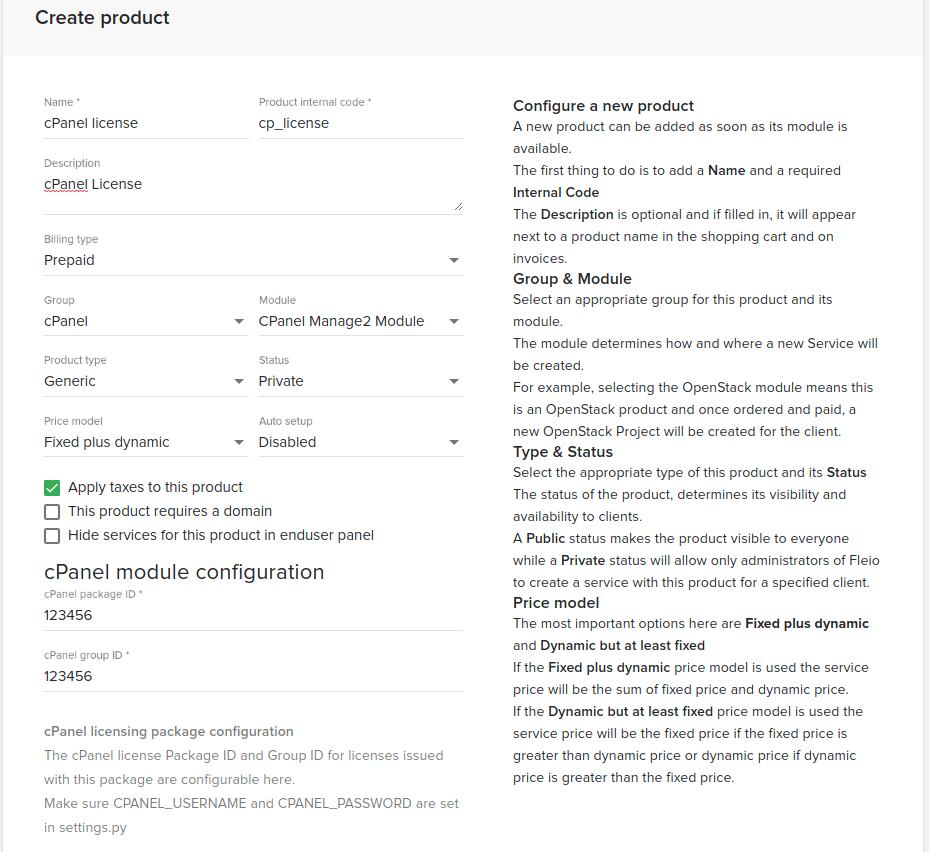Open the Billing type dropdown

point(250,260)
